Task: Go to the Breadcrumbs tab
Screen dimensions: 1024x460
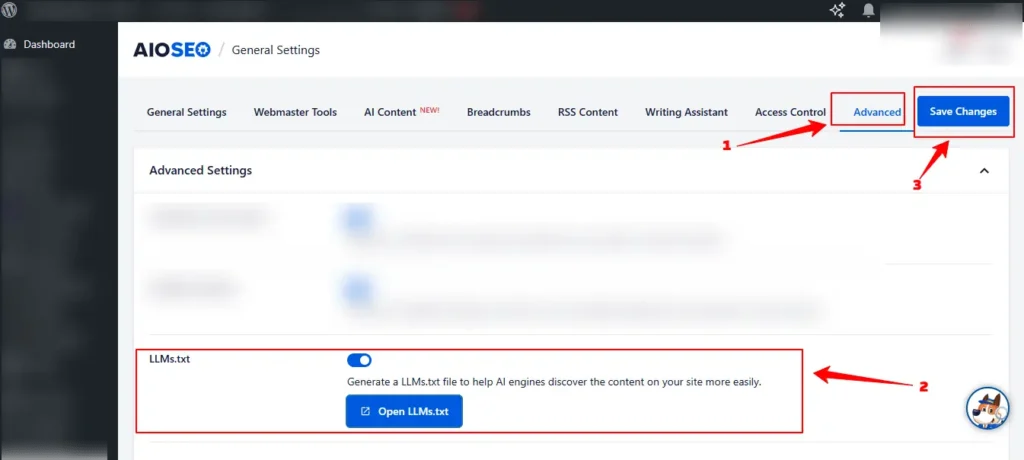Action: 498,112
